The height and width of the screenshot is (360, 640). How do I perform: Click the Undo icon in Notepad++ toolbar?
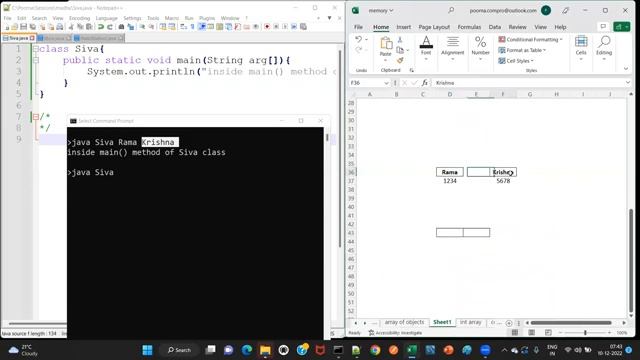tap(101, 27)
